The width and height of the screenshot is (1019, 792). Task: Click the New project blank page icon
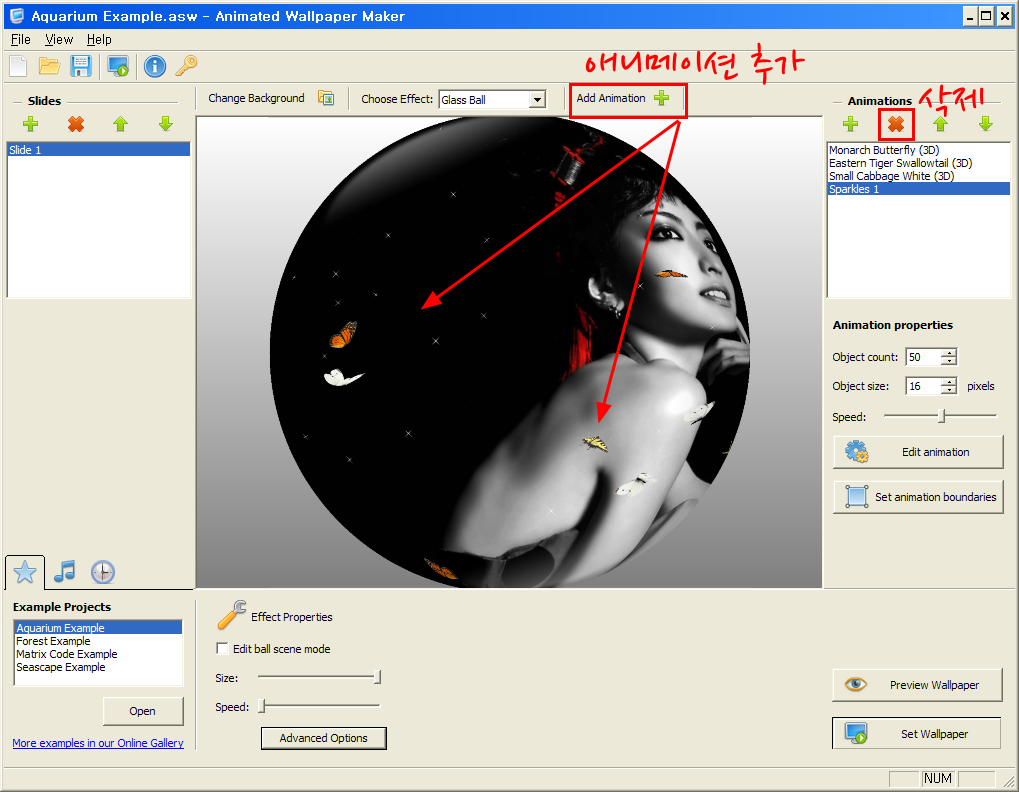tap(18, 66)
